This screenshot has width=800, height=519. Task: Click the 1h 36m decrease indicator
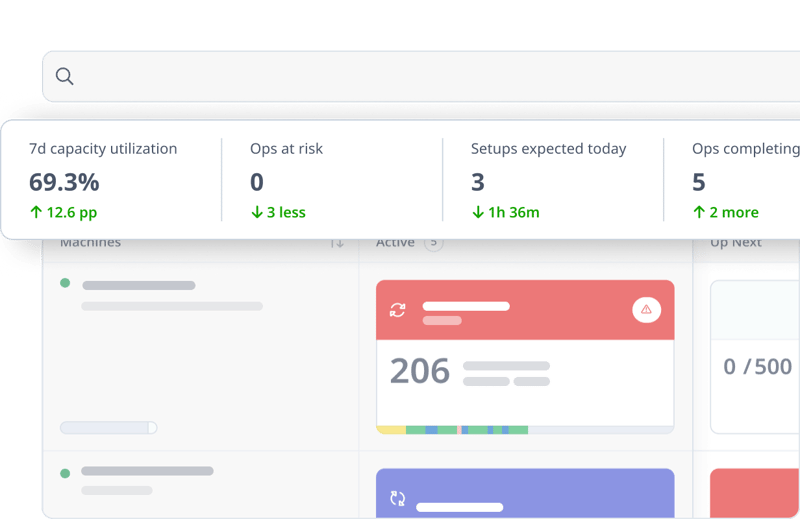(505, 212)
